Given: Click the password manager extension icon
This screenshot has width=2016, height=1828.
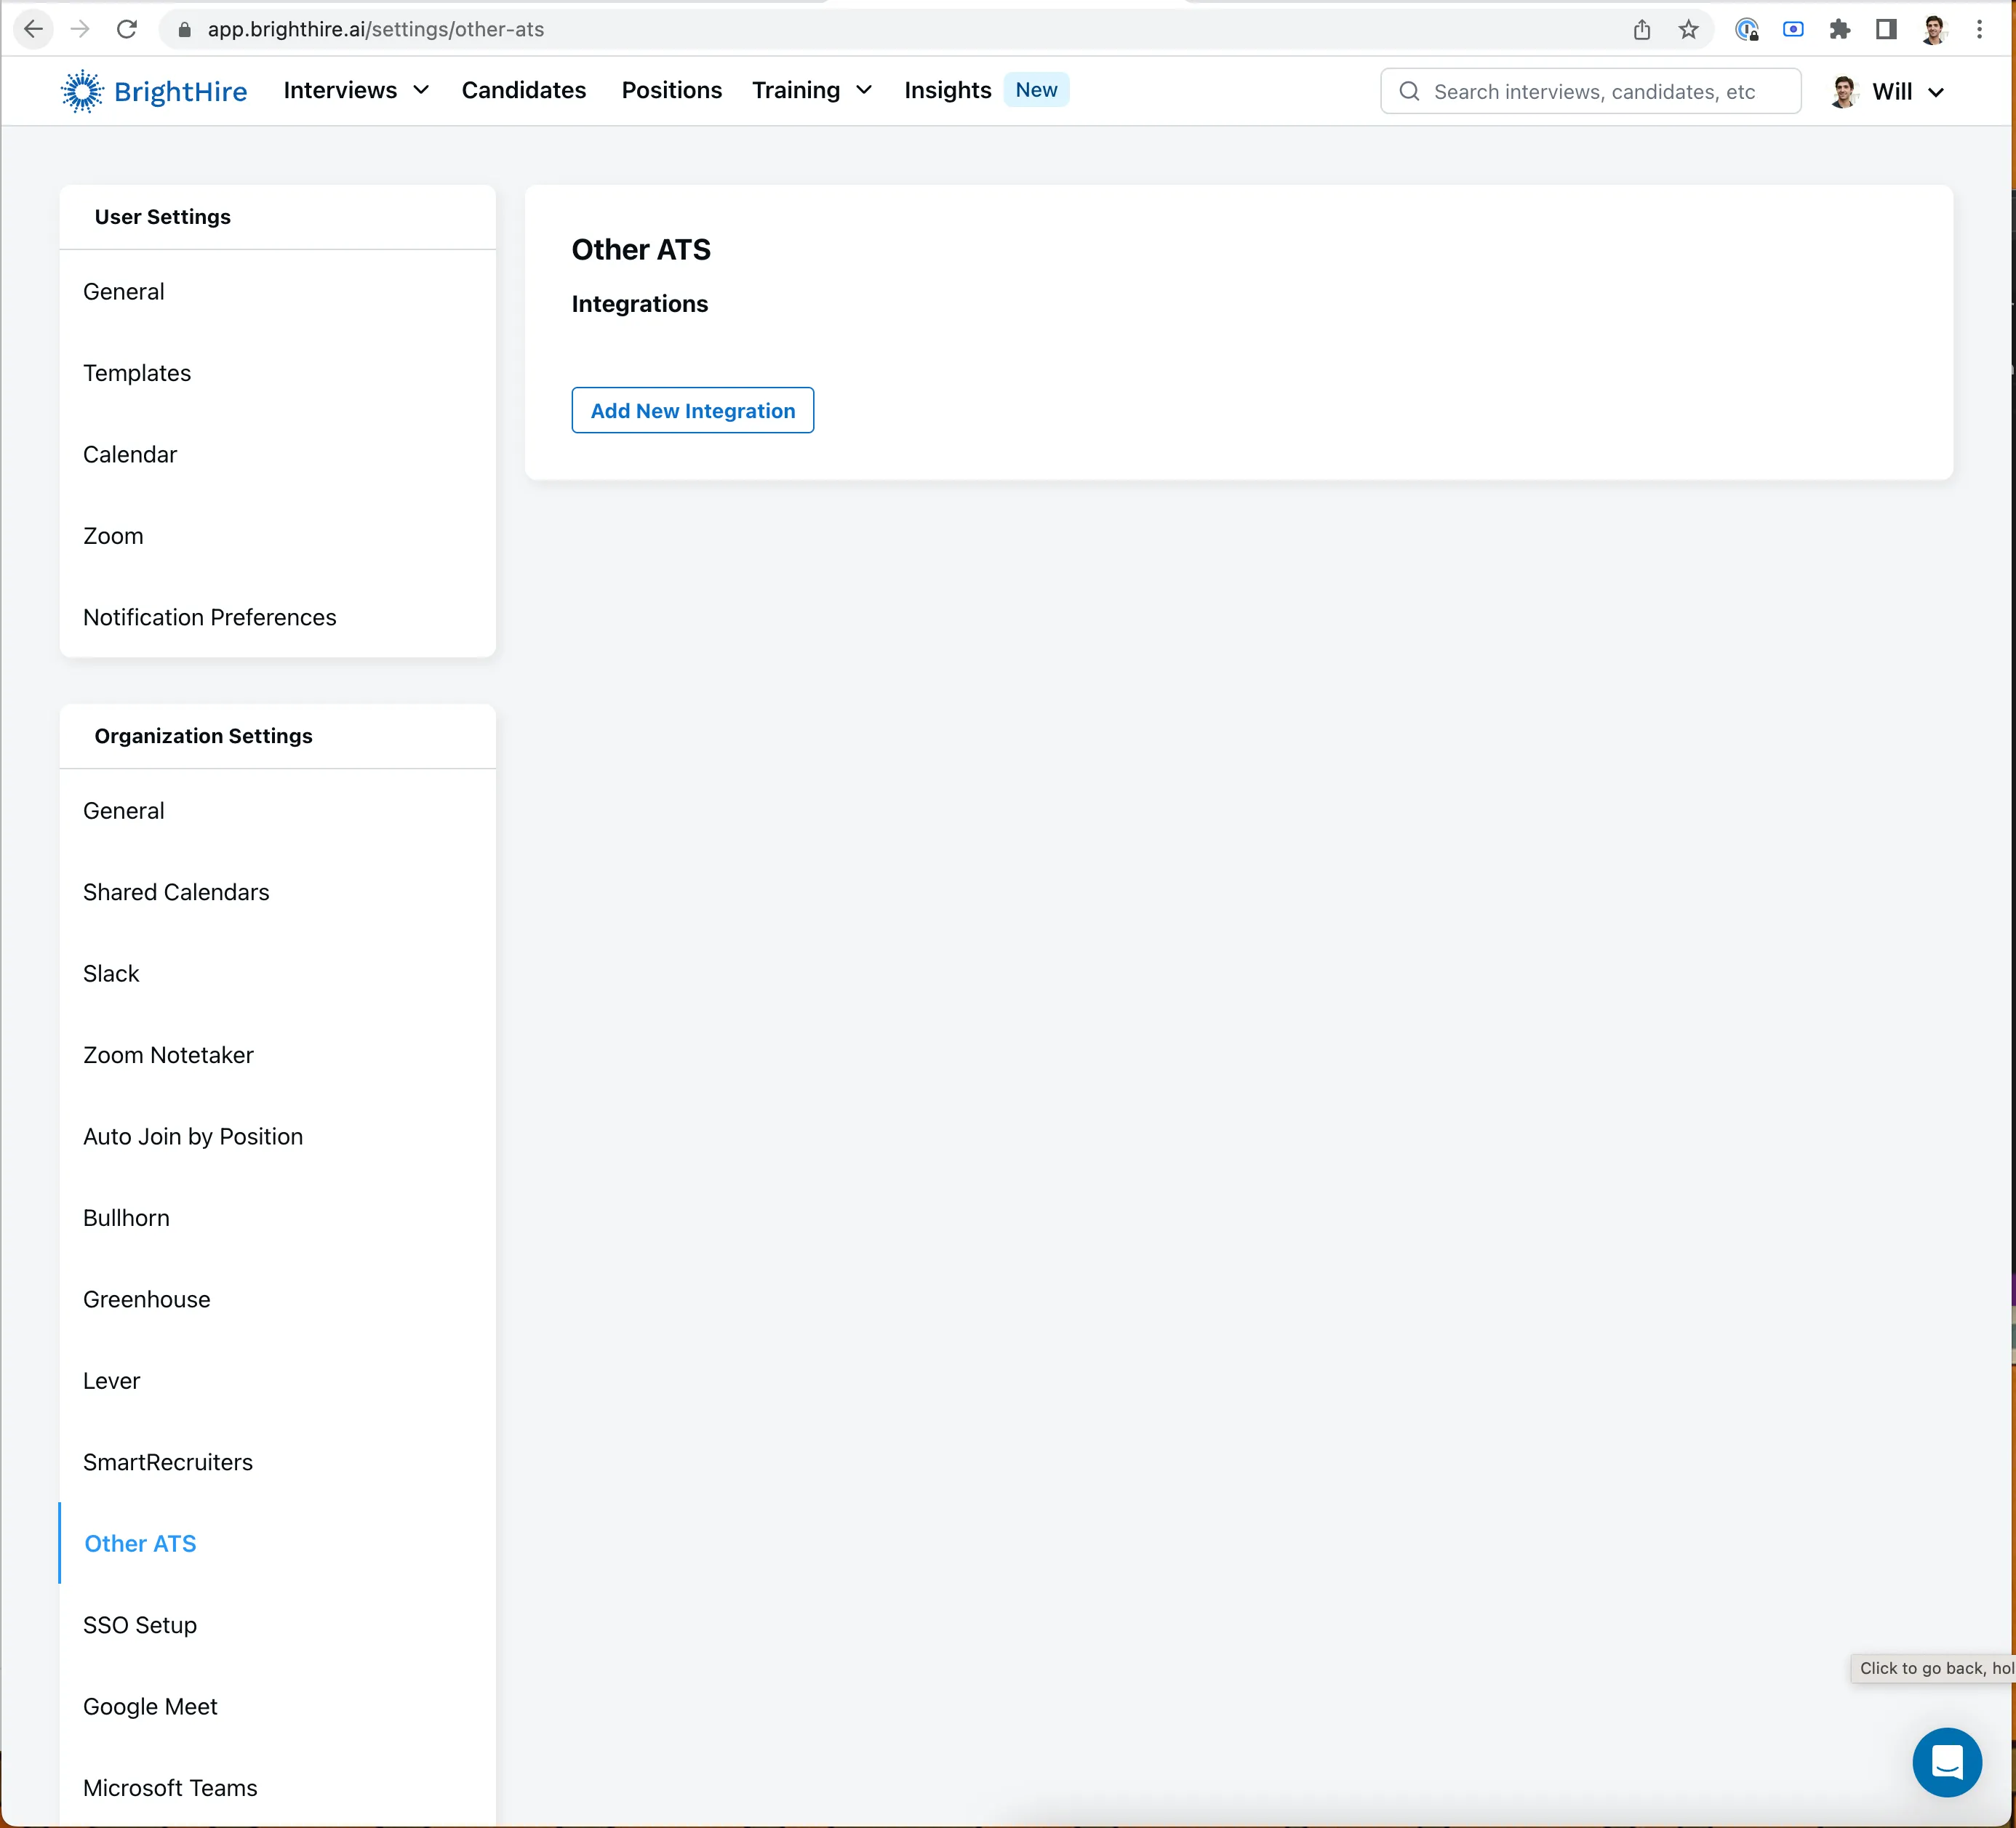Looking at the screenshot, I should [x=1747, y=29].
